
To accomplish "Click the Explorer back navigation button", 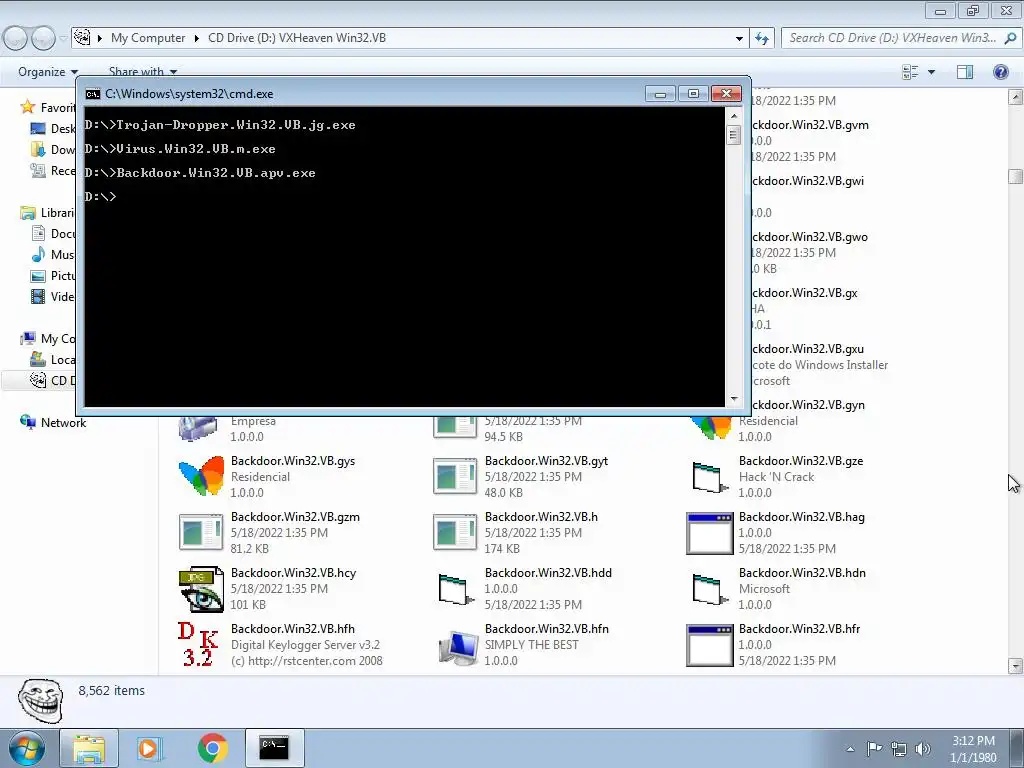I will (x=16, y=39).
